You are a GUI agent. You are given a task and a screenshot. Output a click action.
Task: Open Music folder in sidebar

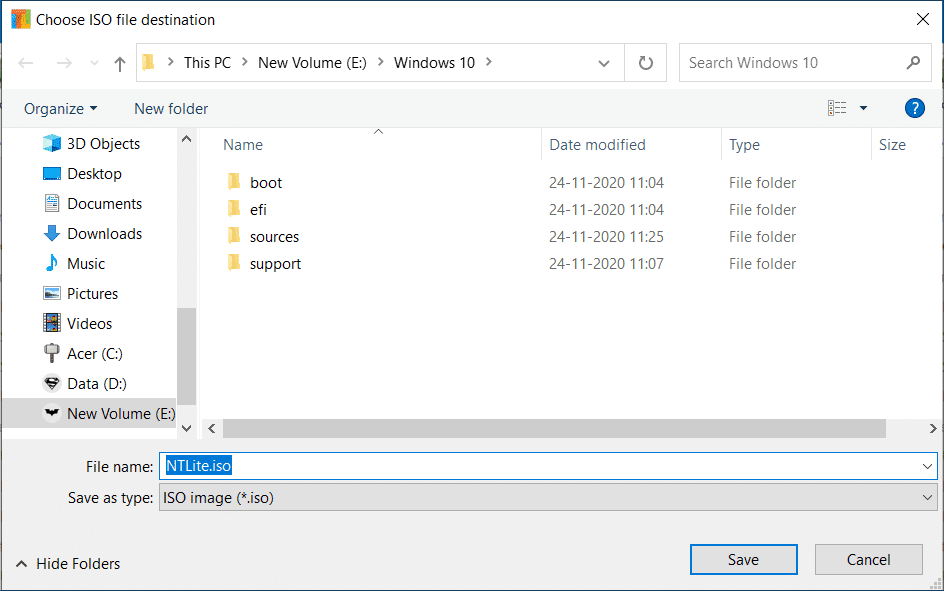86,264
